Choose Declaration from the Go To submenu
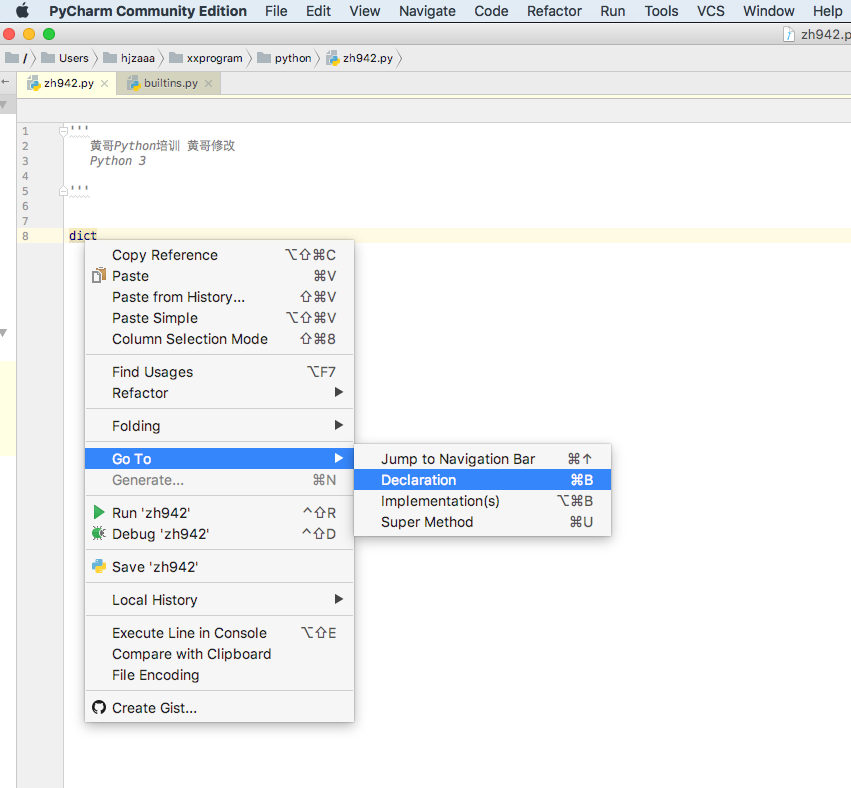The image size is (851, 788). coord(482,480)
